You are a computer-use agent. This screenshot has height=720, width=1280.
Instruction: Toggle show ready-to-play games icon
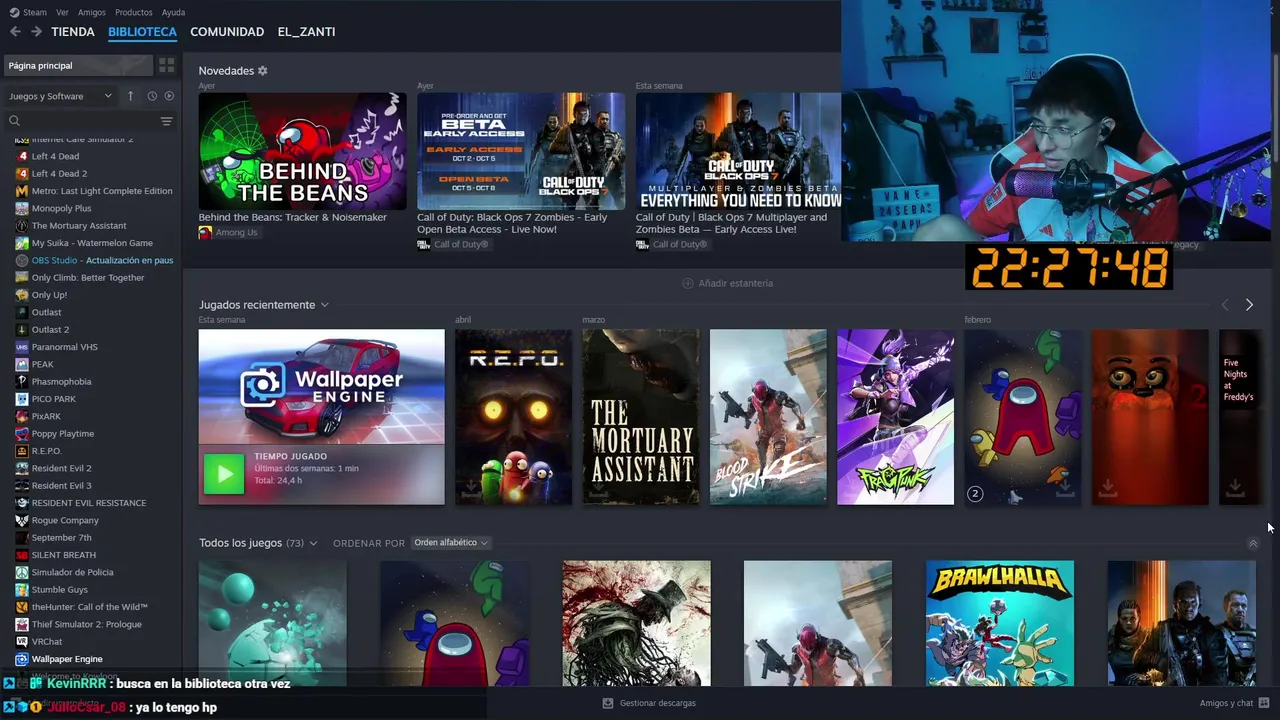[169, 96]
